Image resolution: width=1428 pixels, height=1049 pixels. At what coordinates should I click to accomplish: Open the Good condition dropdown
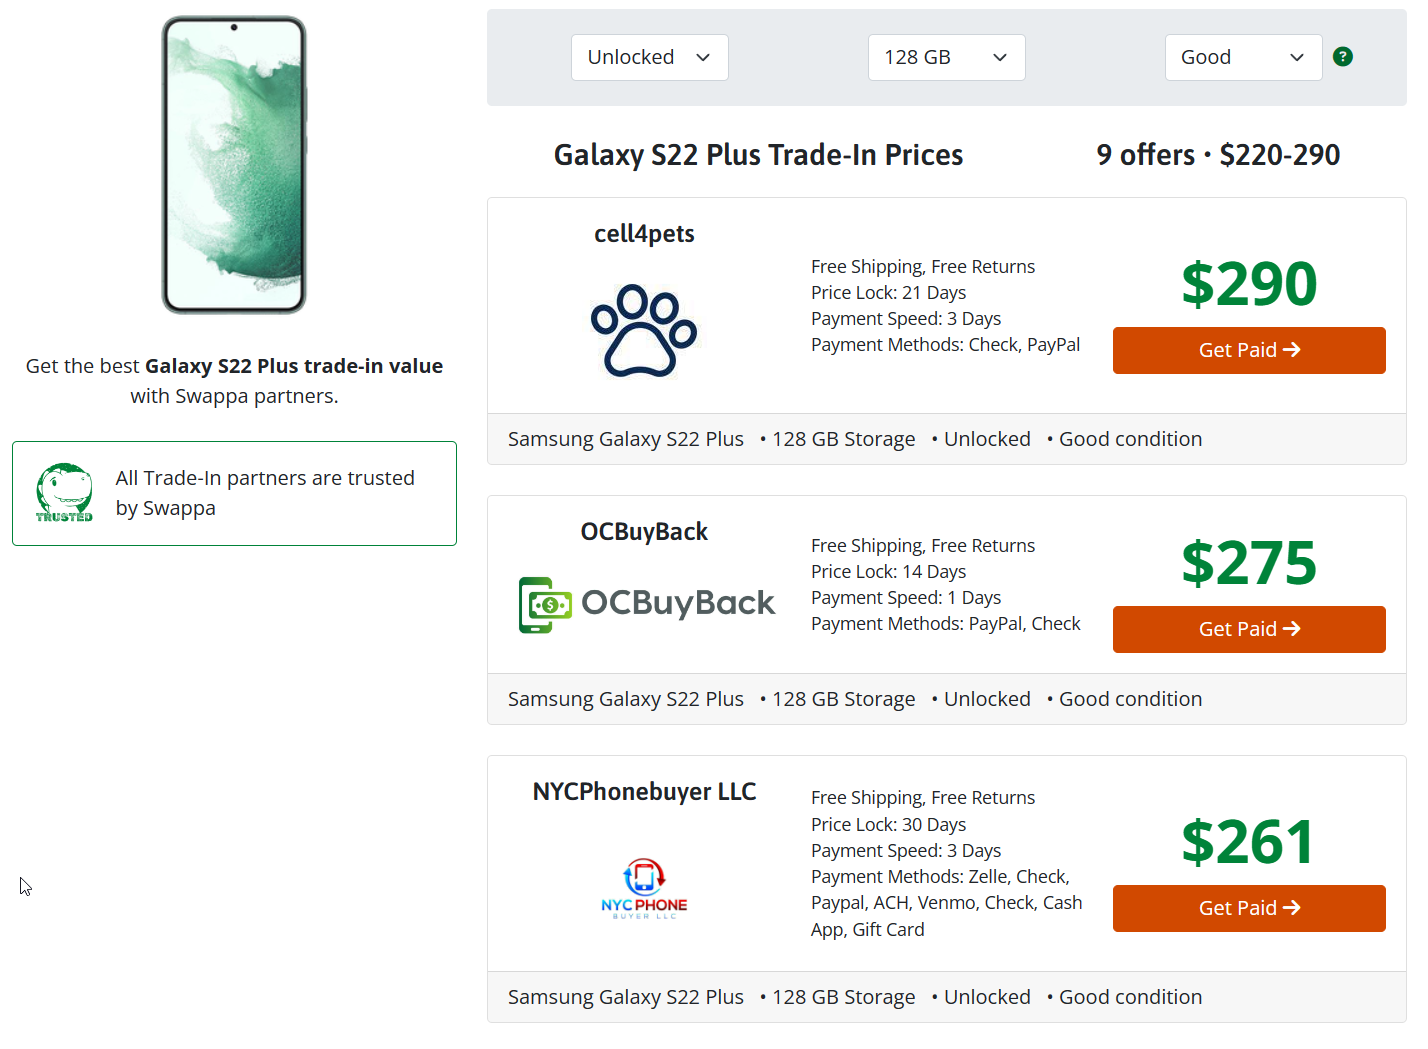1243,58
